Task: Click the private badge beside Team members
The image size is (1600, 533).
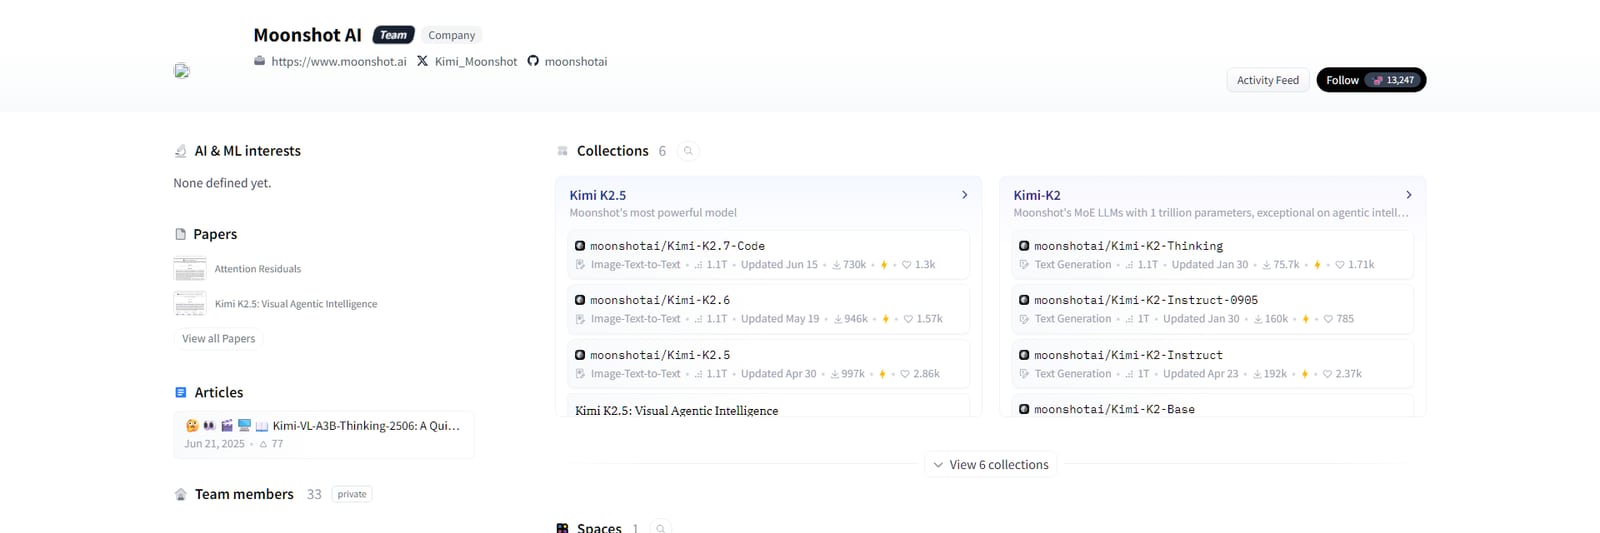Action: click(x=352, y=494)
